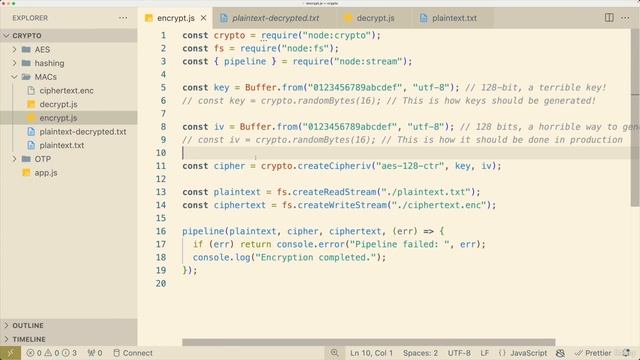Click the horizontal scrollbar of the editor
Viewport: 640px width, 360px height.
pos(369,342)
